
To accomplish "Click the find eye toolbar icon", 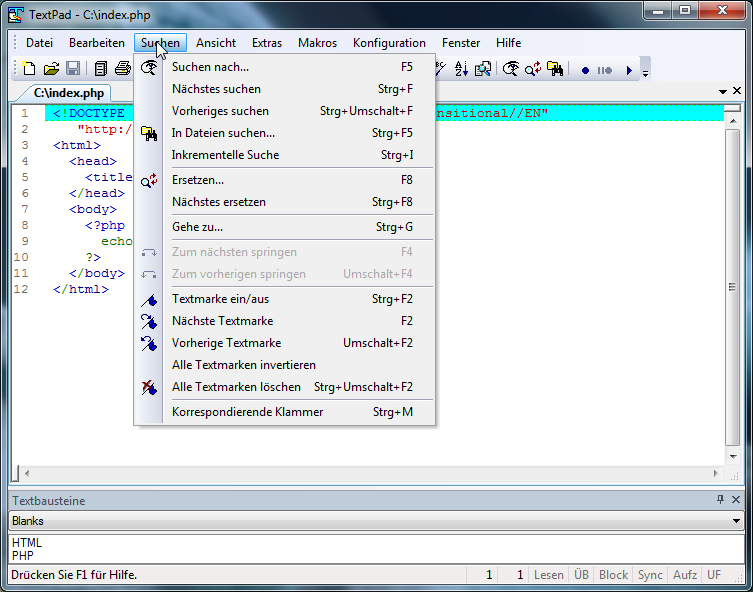I will point(511,69).
